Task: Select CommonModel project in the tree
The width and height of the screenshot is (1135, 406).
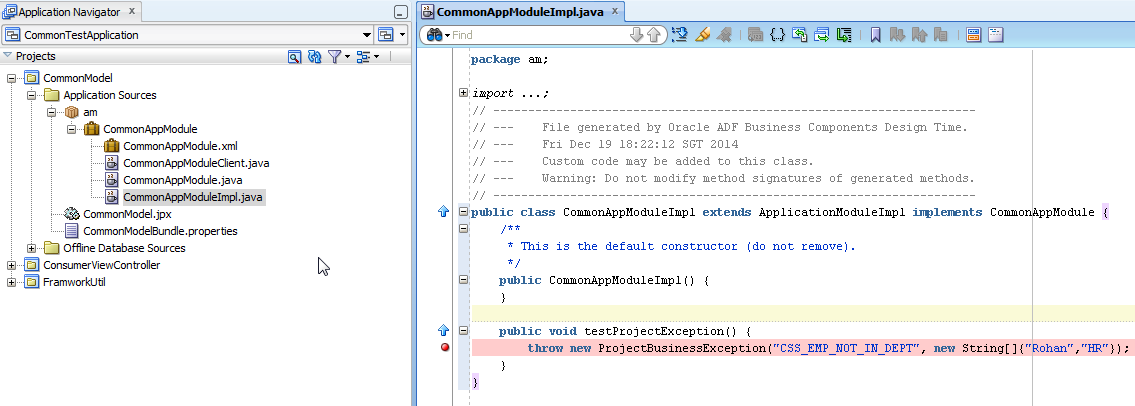Action: point(77,78)
